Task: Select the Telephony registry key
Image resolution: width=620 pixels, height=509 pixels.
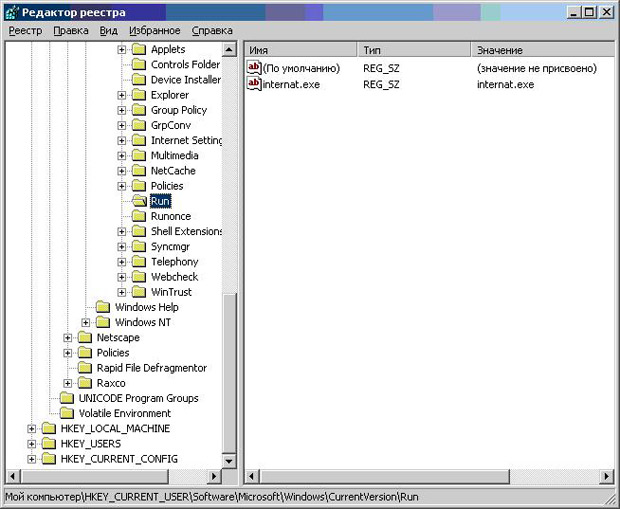Action: click(174, 262)
